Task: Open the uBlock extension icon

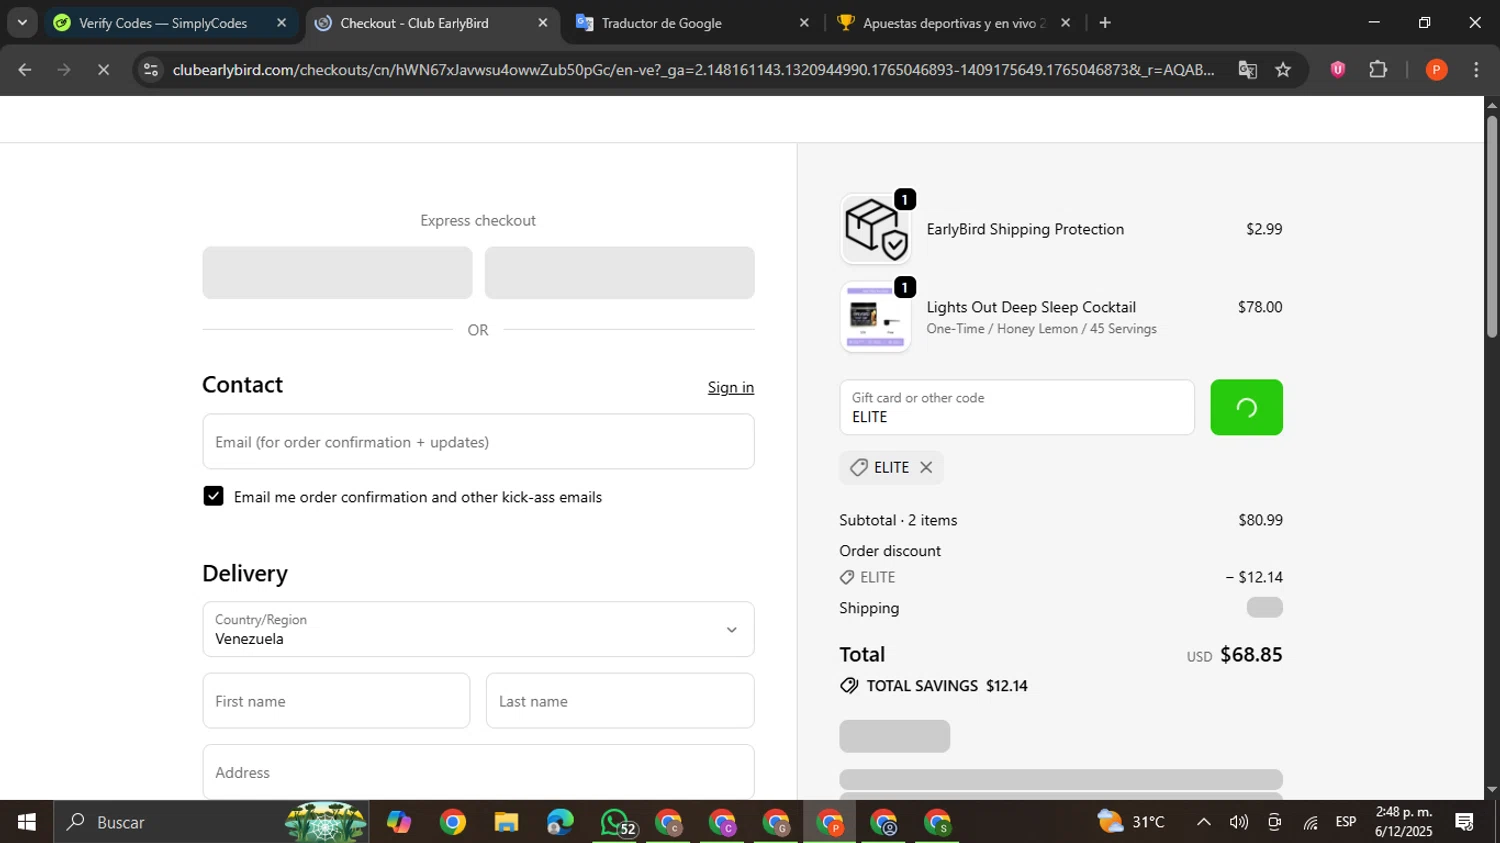Action: click(x=1338, y=70)
